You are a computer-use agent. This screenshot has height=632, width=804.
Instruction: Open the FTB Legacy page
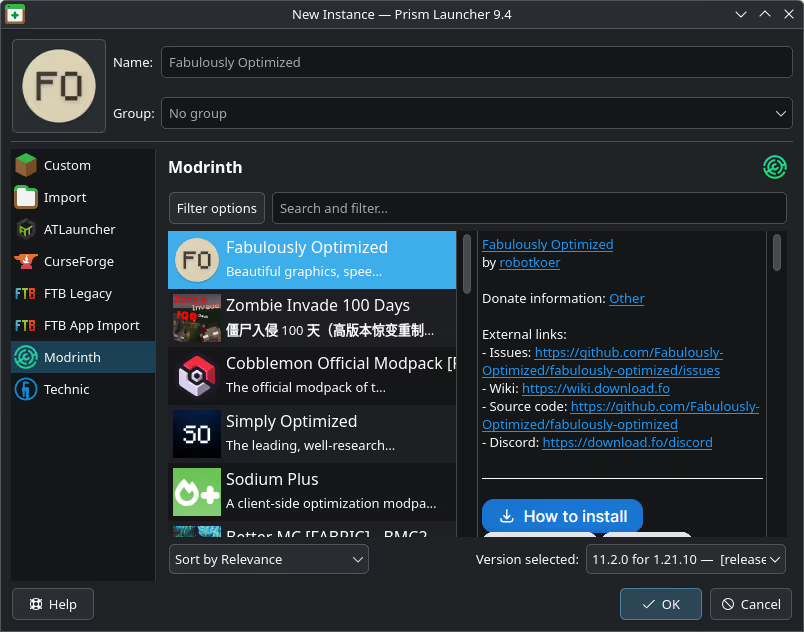pos(77,294)
